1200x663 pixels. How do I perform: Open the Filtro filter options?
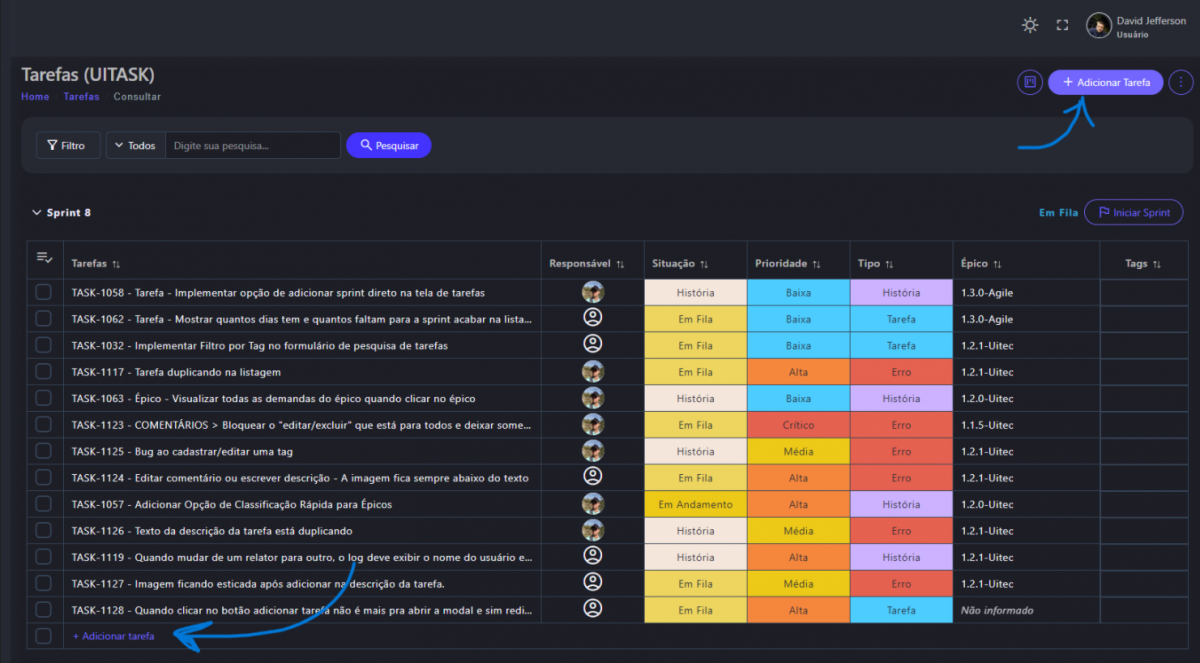(67, 146)
